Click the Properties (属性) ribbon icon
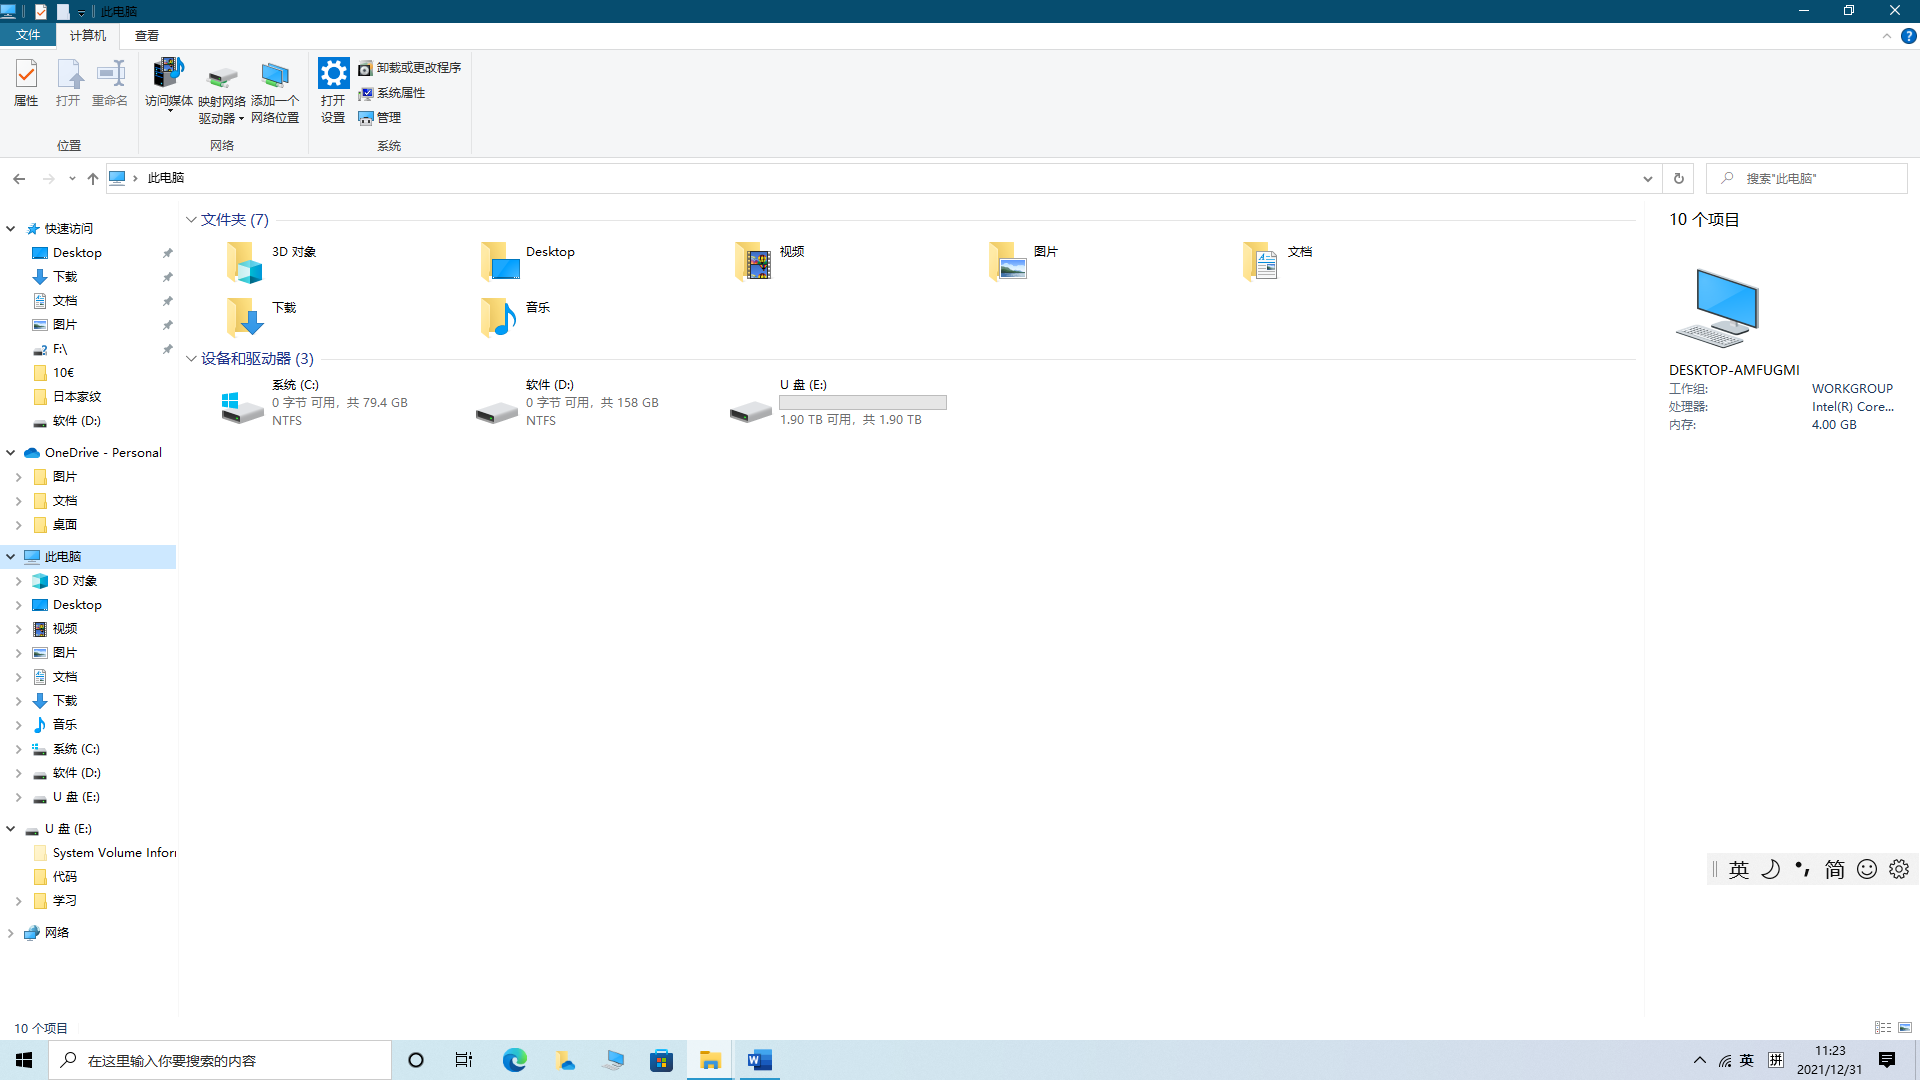Screen dimensions: 1920x1080 pos(26,82)
